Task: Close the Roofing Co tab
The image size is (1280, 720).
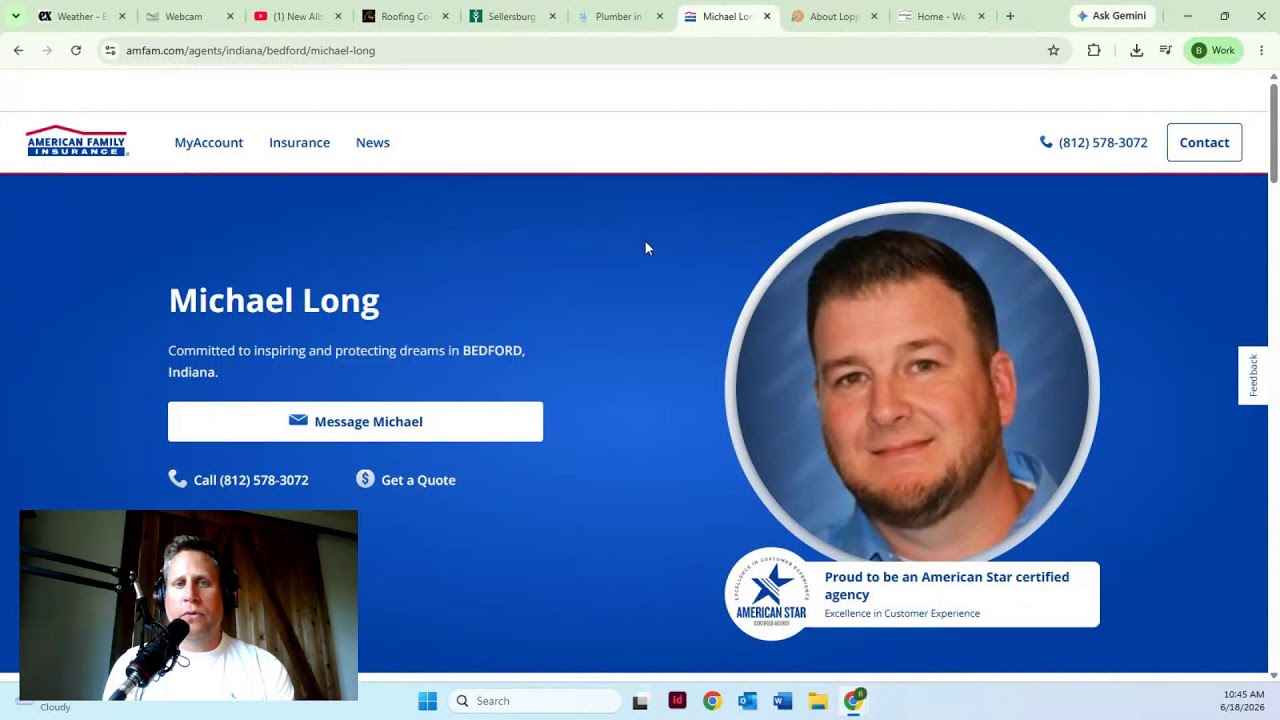Action: tap(445, 16)
